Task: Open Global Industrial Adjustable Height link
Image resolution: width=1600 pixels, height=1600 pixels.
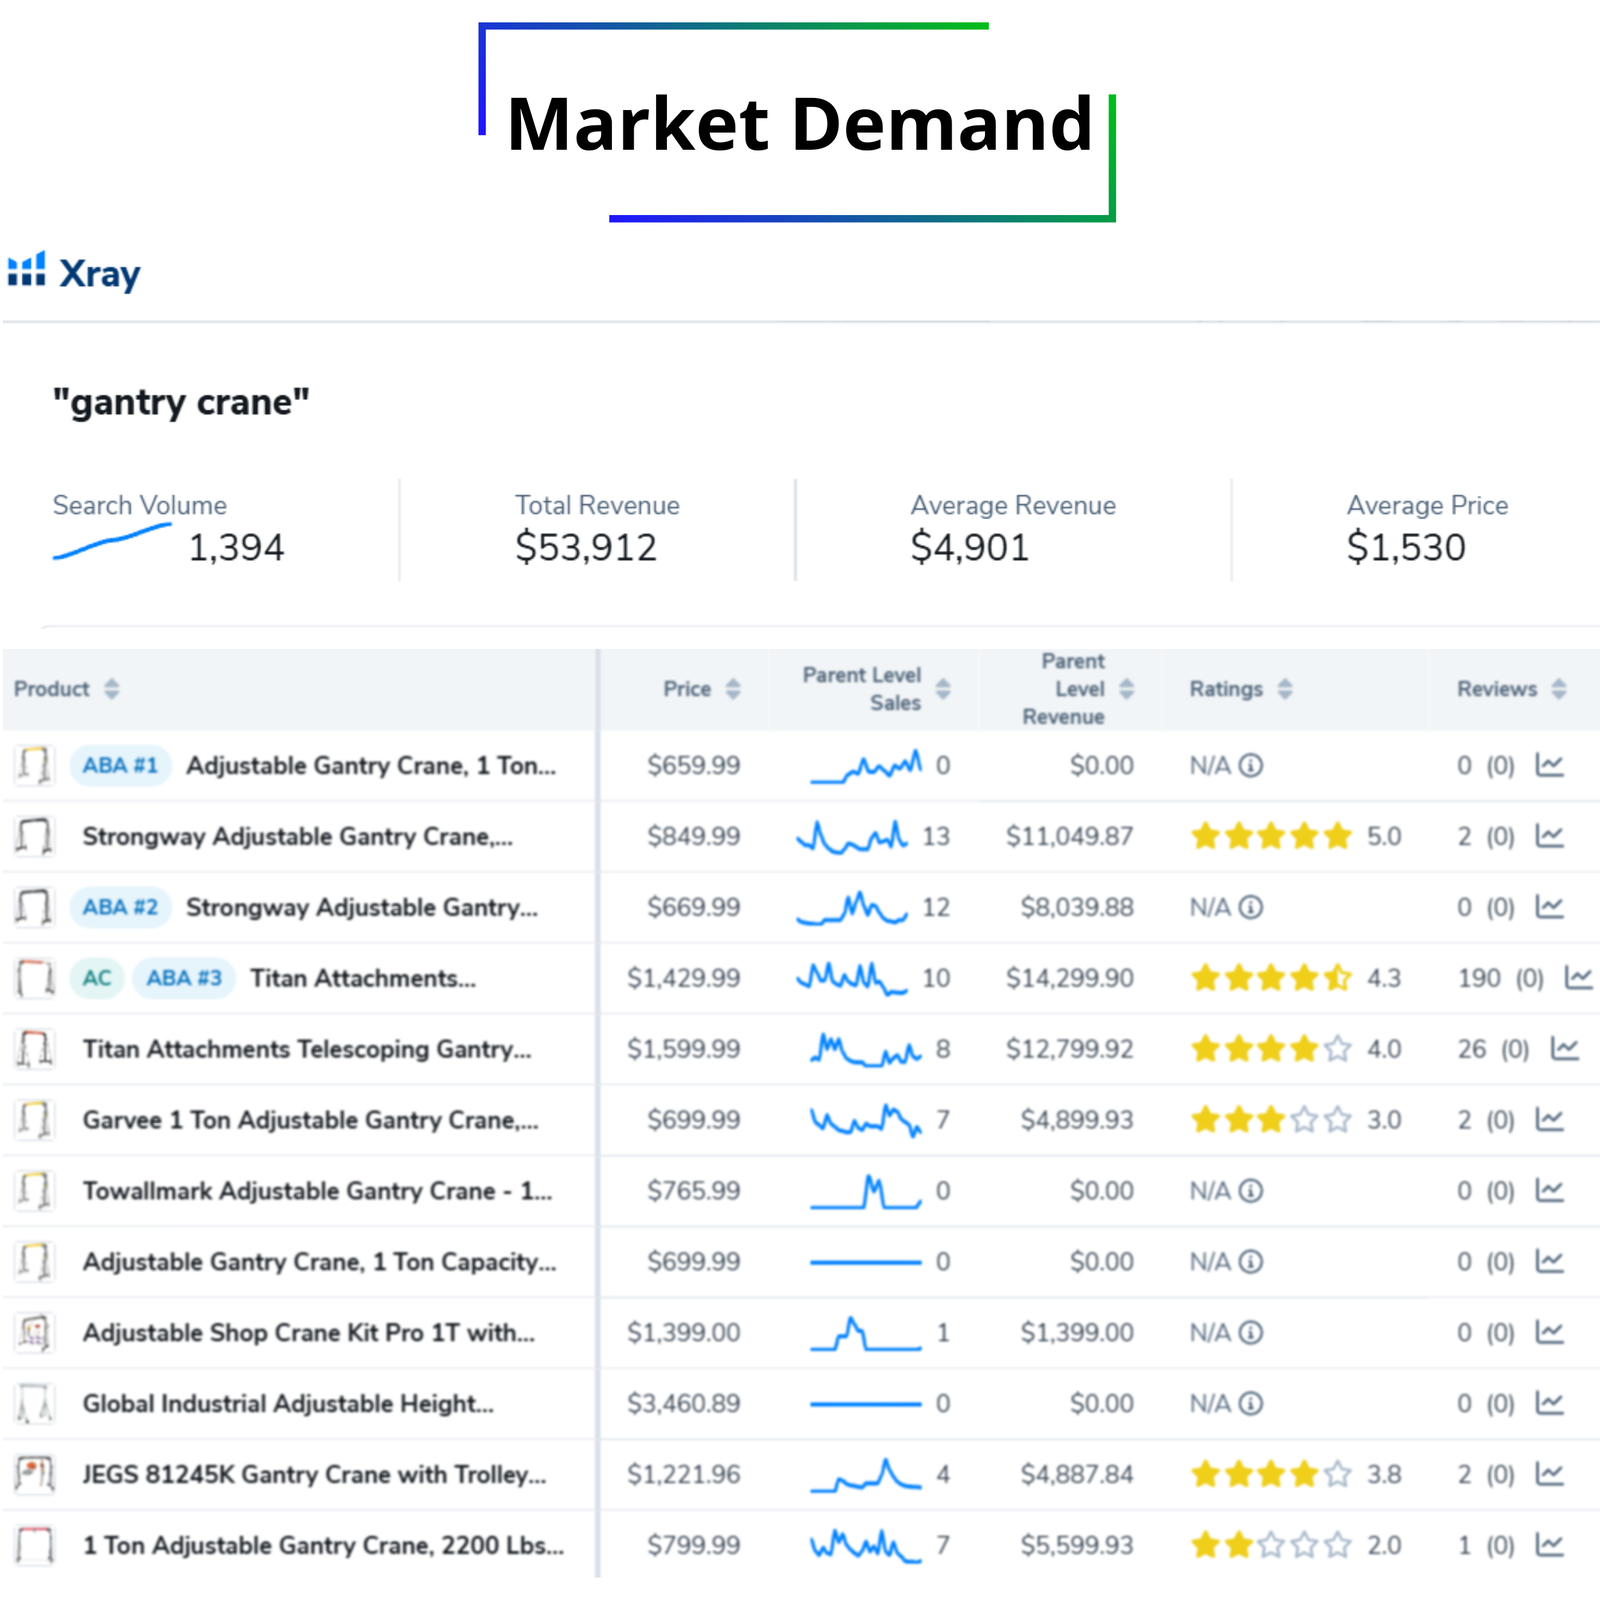Action: click(288, 1405)
